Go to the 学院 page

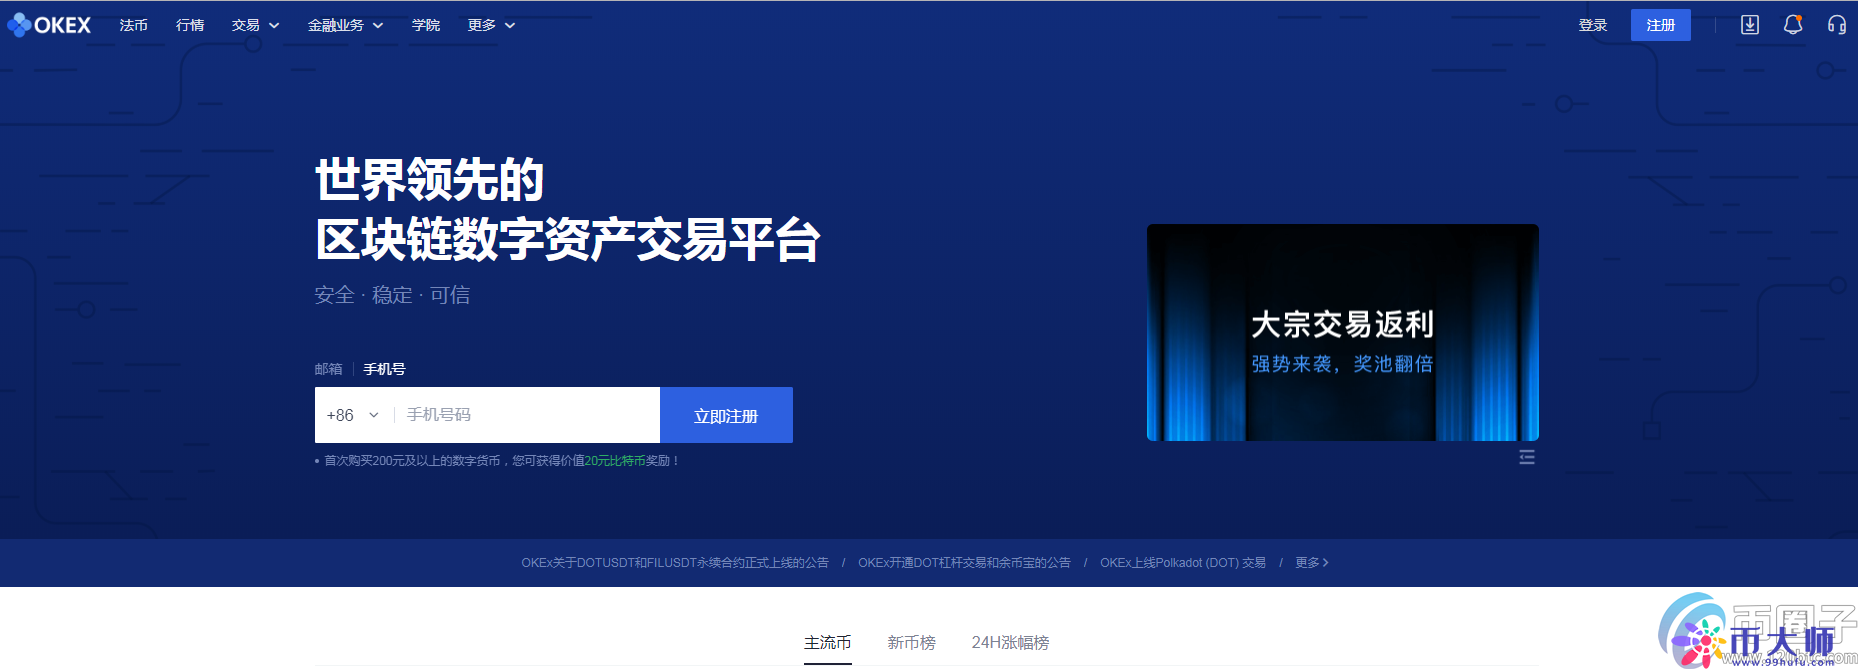pyautogui.click(x=426, y=25)
